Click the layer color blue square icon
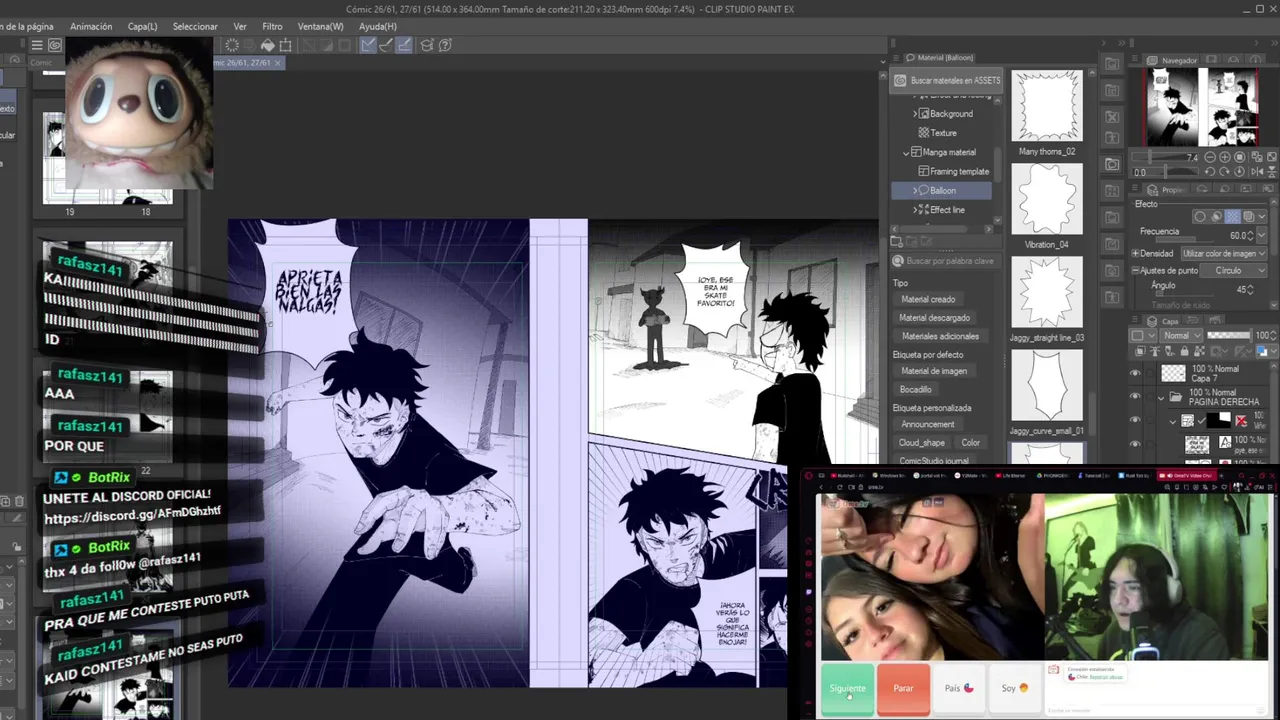Image resolution: width=1280 pixels, height=720 pixels. click(x=1262, y=351)
